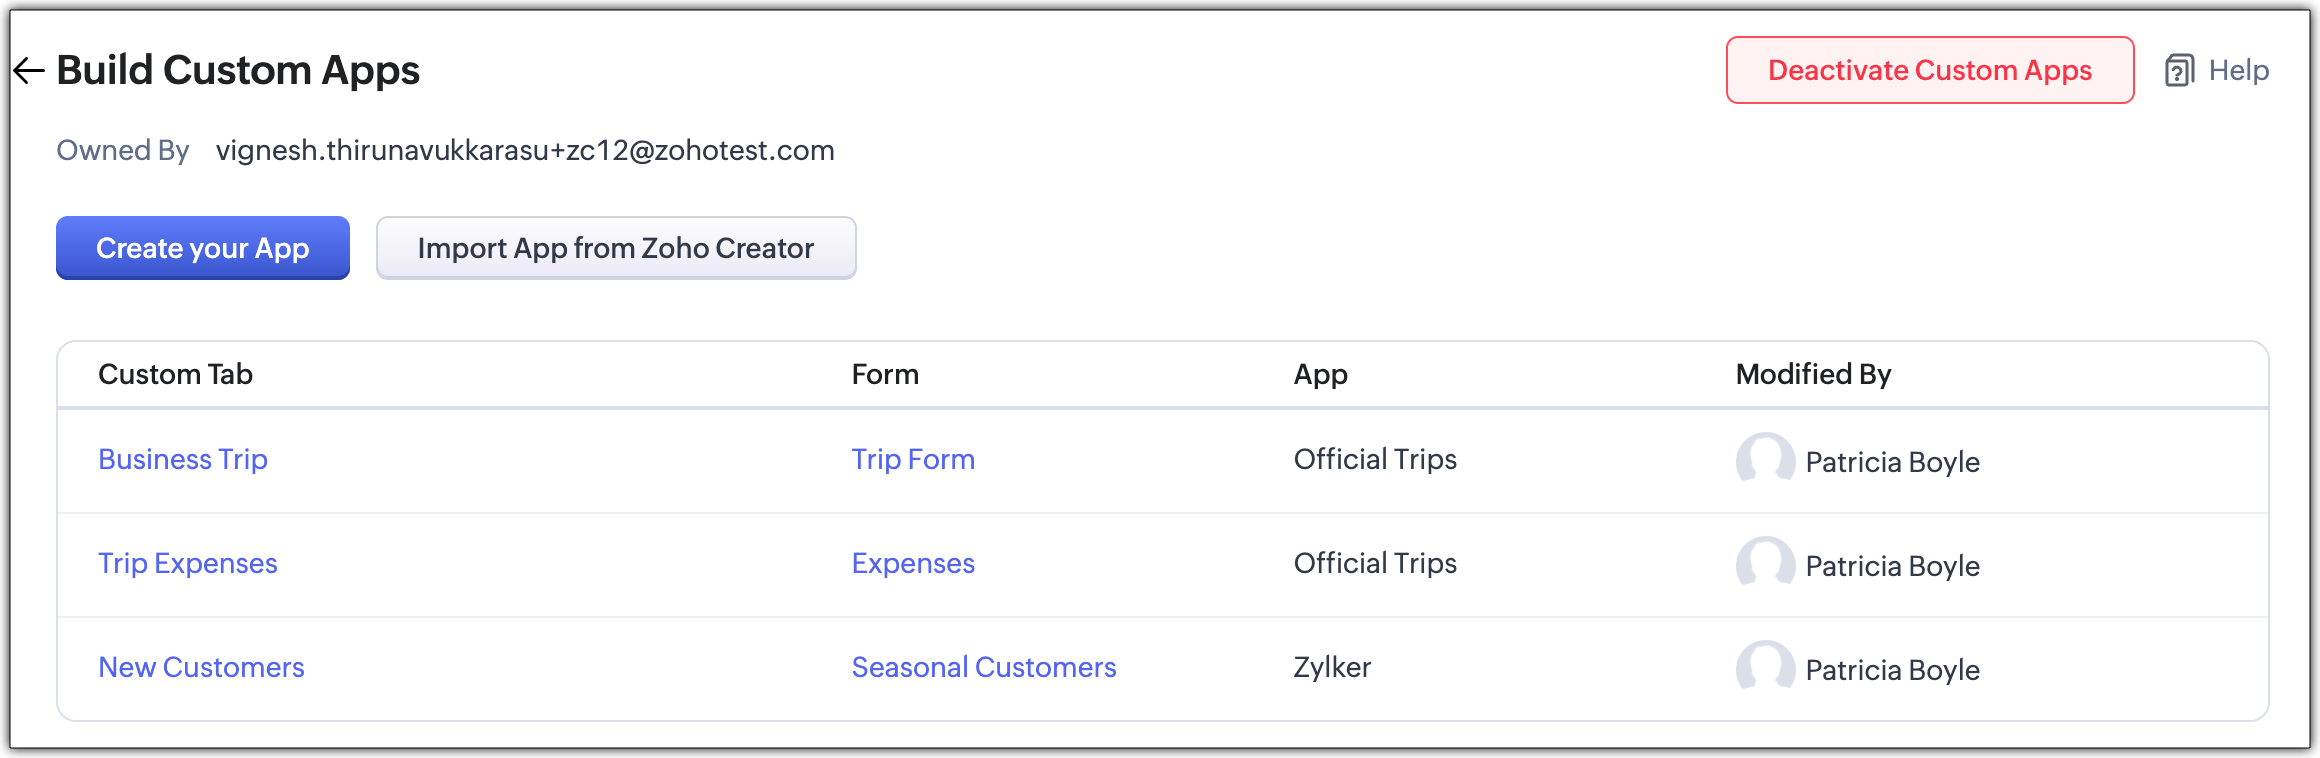Click the back arrow beside Build Custom Apps
Screen dimensions: 2320x758
[x=29, y=70]
